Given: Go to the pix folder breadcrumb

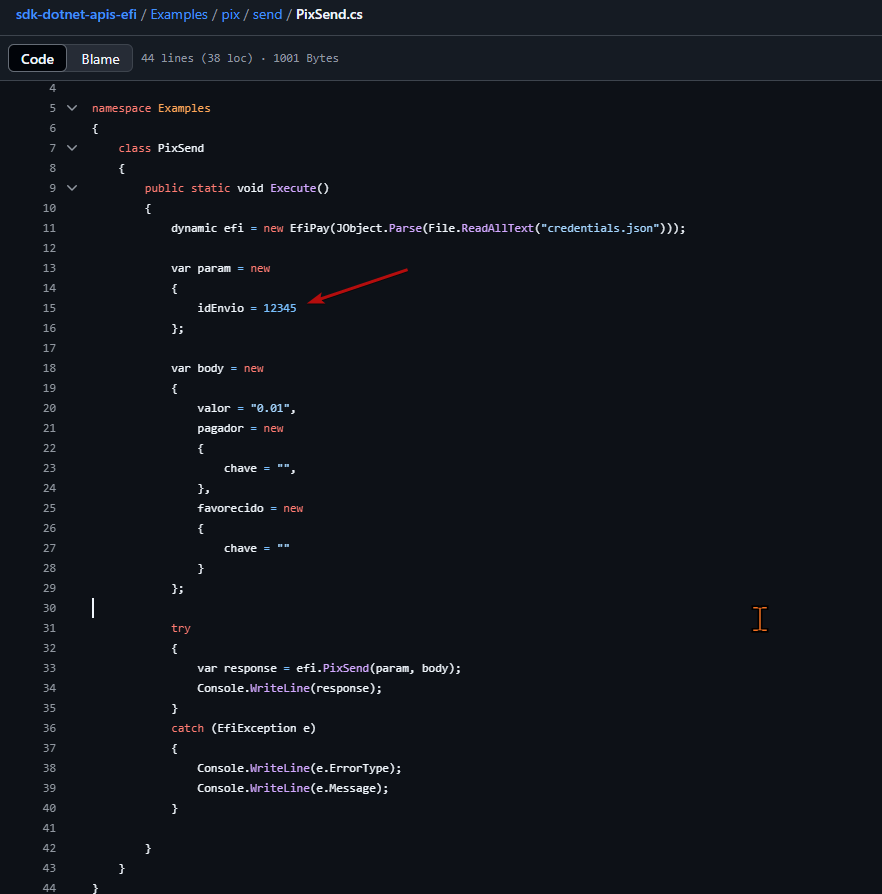Looking at the screenshot, I should 230,14.
